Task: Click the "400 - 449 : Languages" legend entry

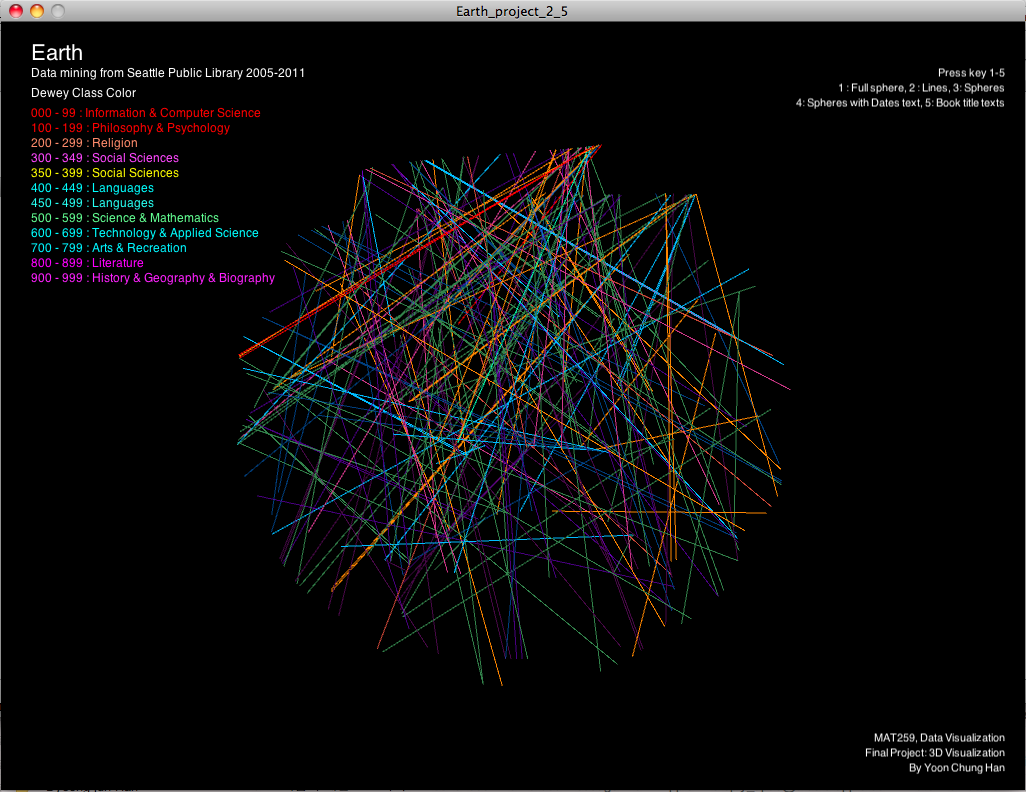Action: (x=93, y=188)
